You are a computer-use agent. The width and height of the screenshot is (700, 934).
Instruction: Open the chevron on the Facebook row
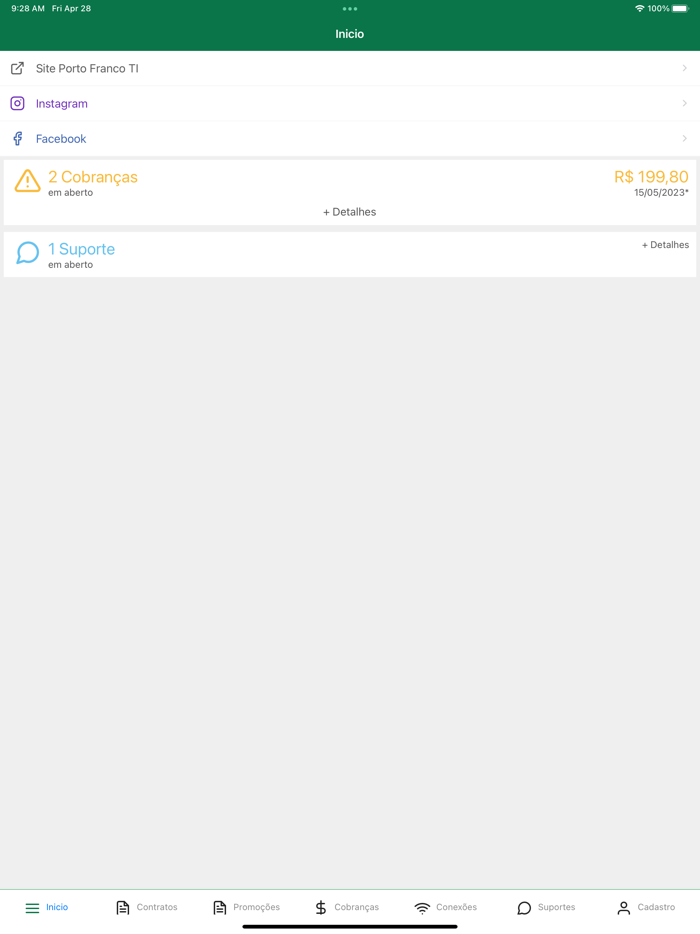point(685,139)
